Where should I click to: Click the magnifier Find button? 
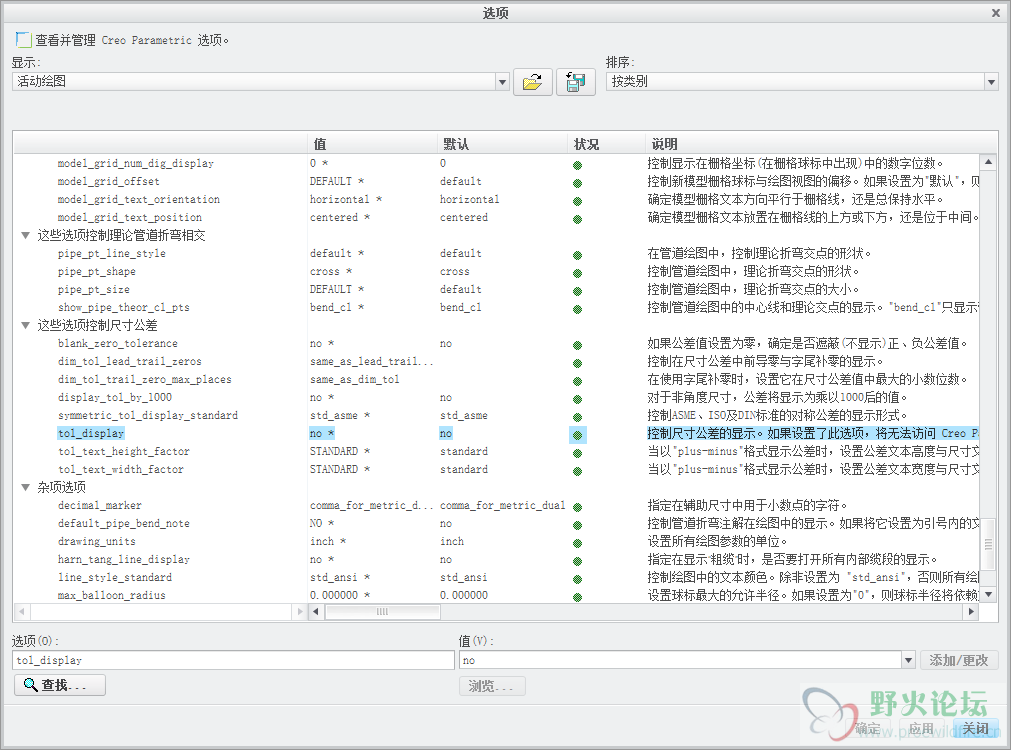click(x=60, y=685)
